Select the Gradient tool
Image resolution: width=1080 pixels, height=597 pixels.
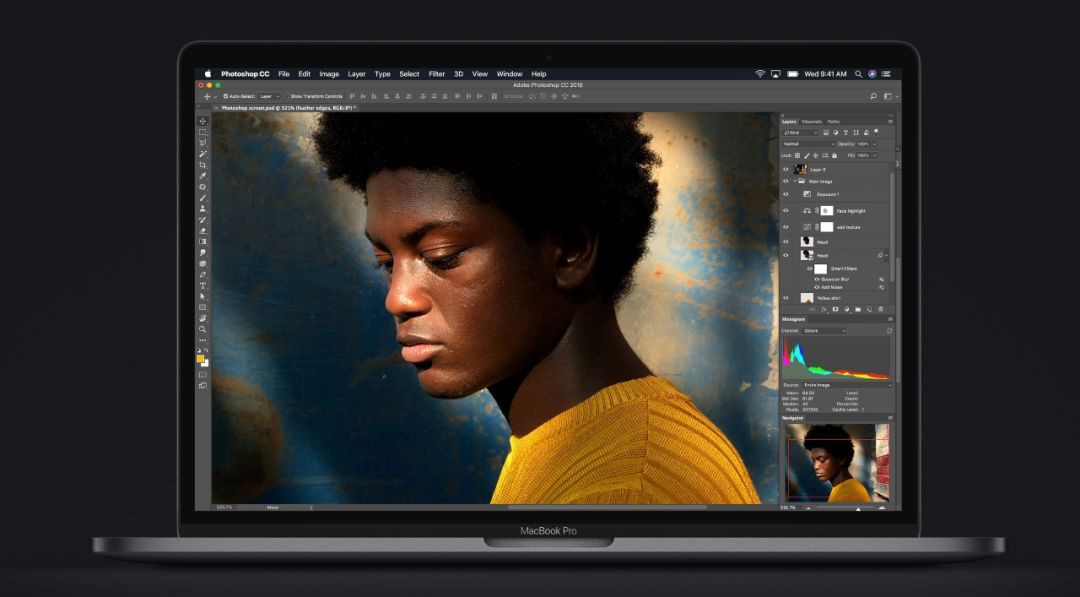coord(202,242)
